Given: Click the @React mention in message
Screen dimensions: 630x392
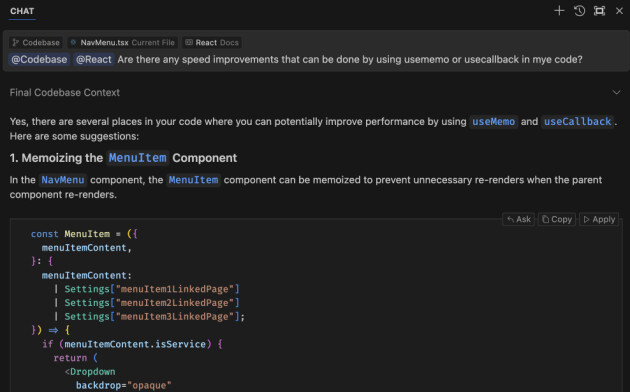Looking at the screenshot, I should click(x=94, y=59).
